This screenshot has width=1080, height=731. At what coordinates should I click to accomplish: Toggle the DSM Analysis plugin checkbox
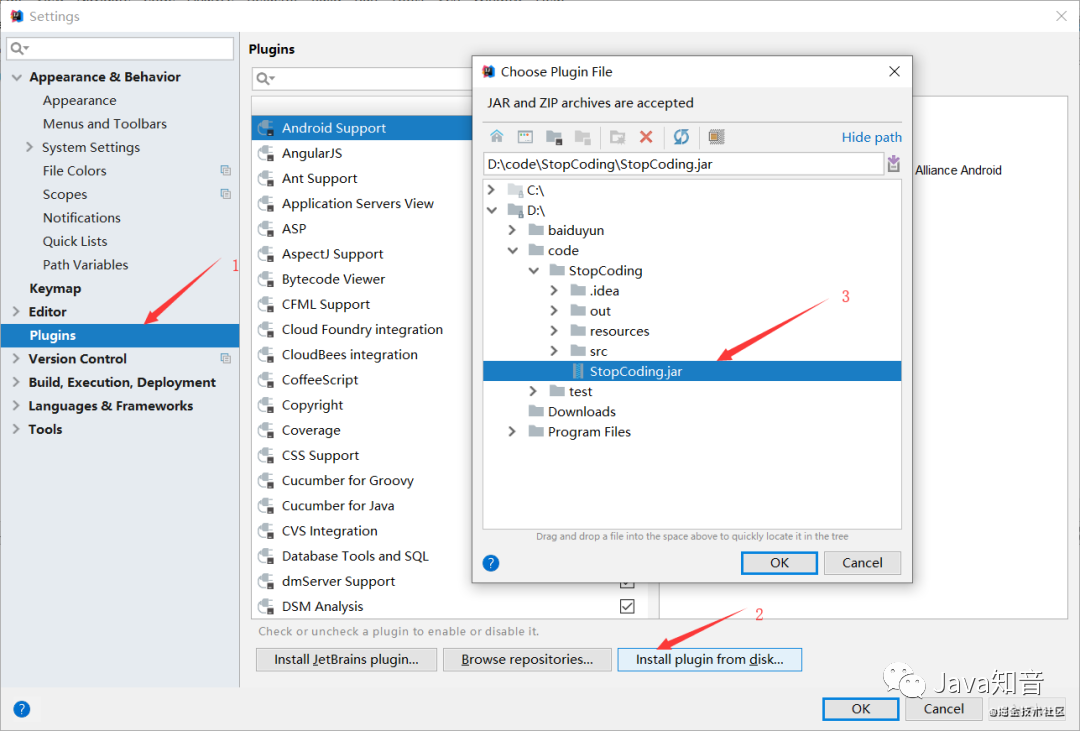[x=627, y=606]
